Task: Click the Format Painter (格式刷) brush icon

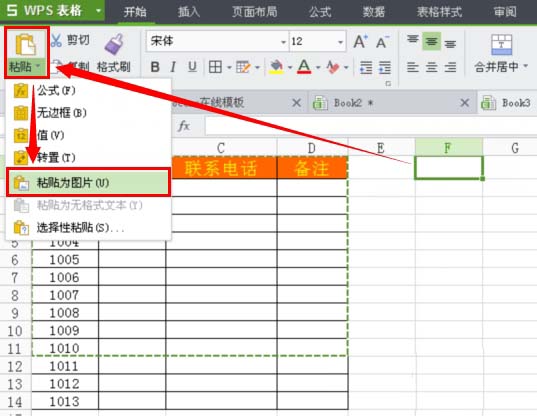Action: click(114, 45)
